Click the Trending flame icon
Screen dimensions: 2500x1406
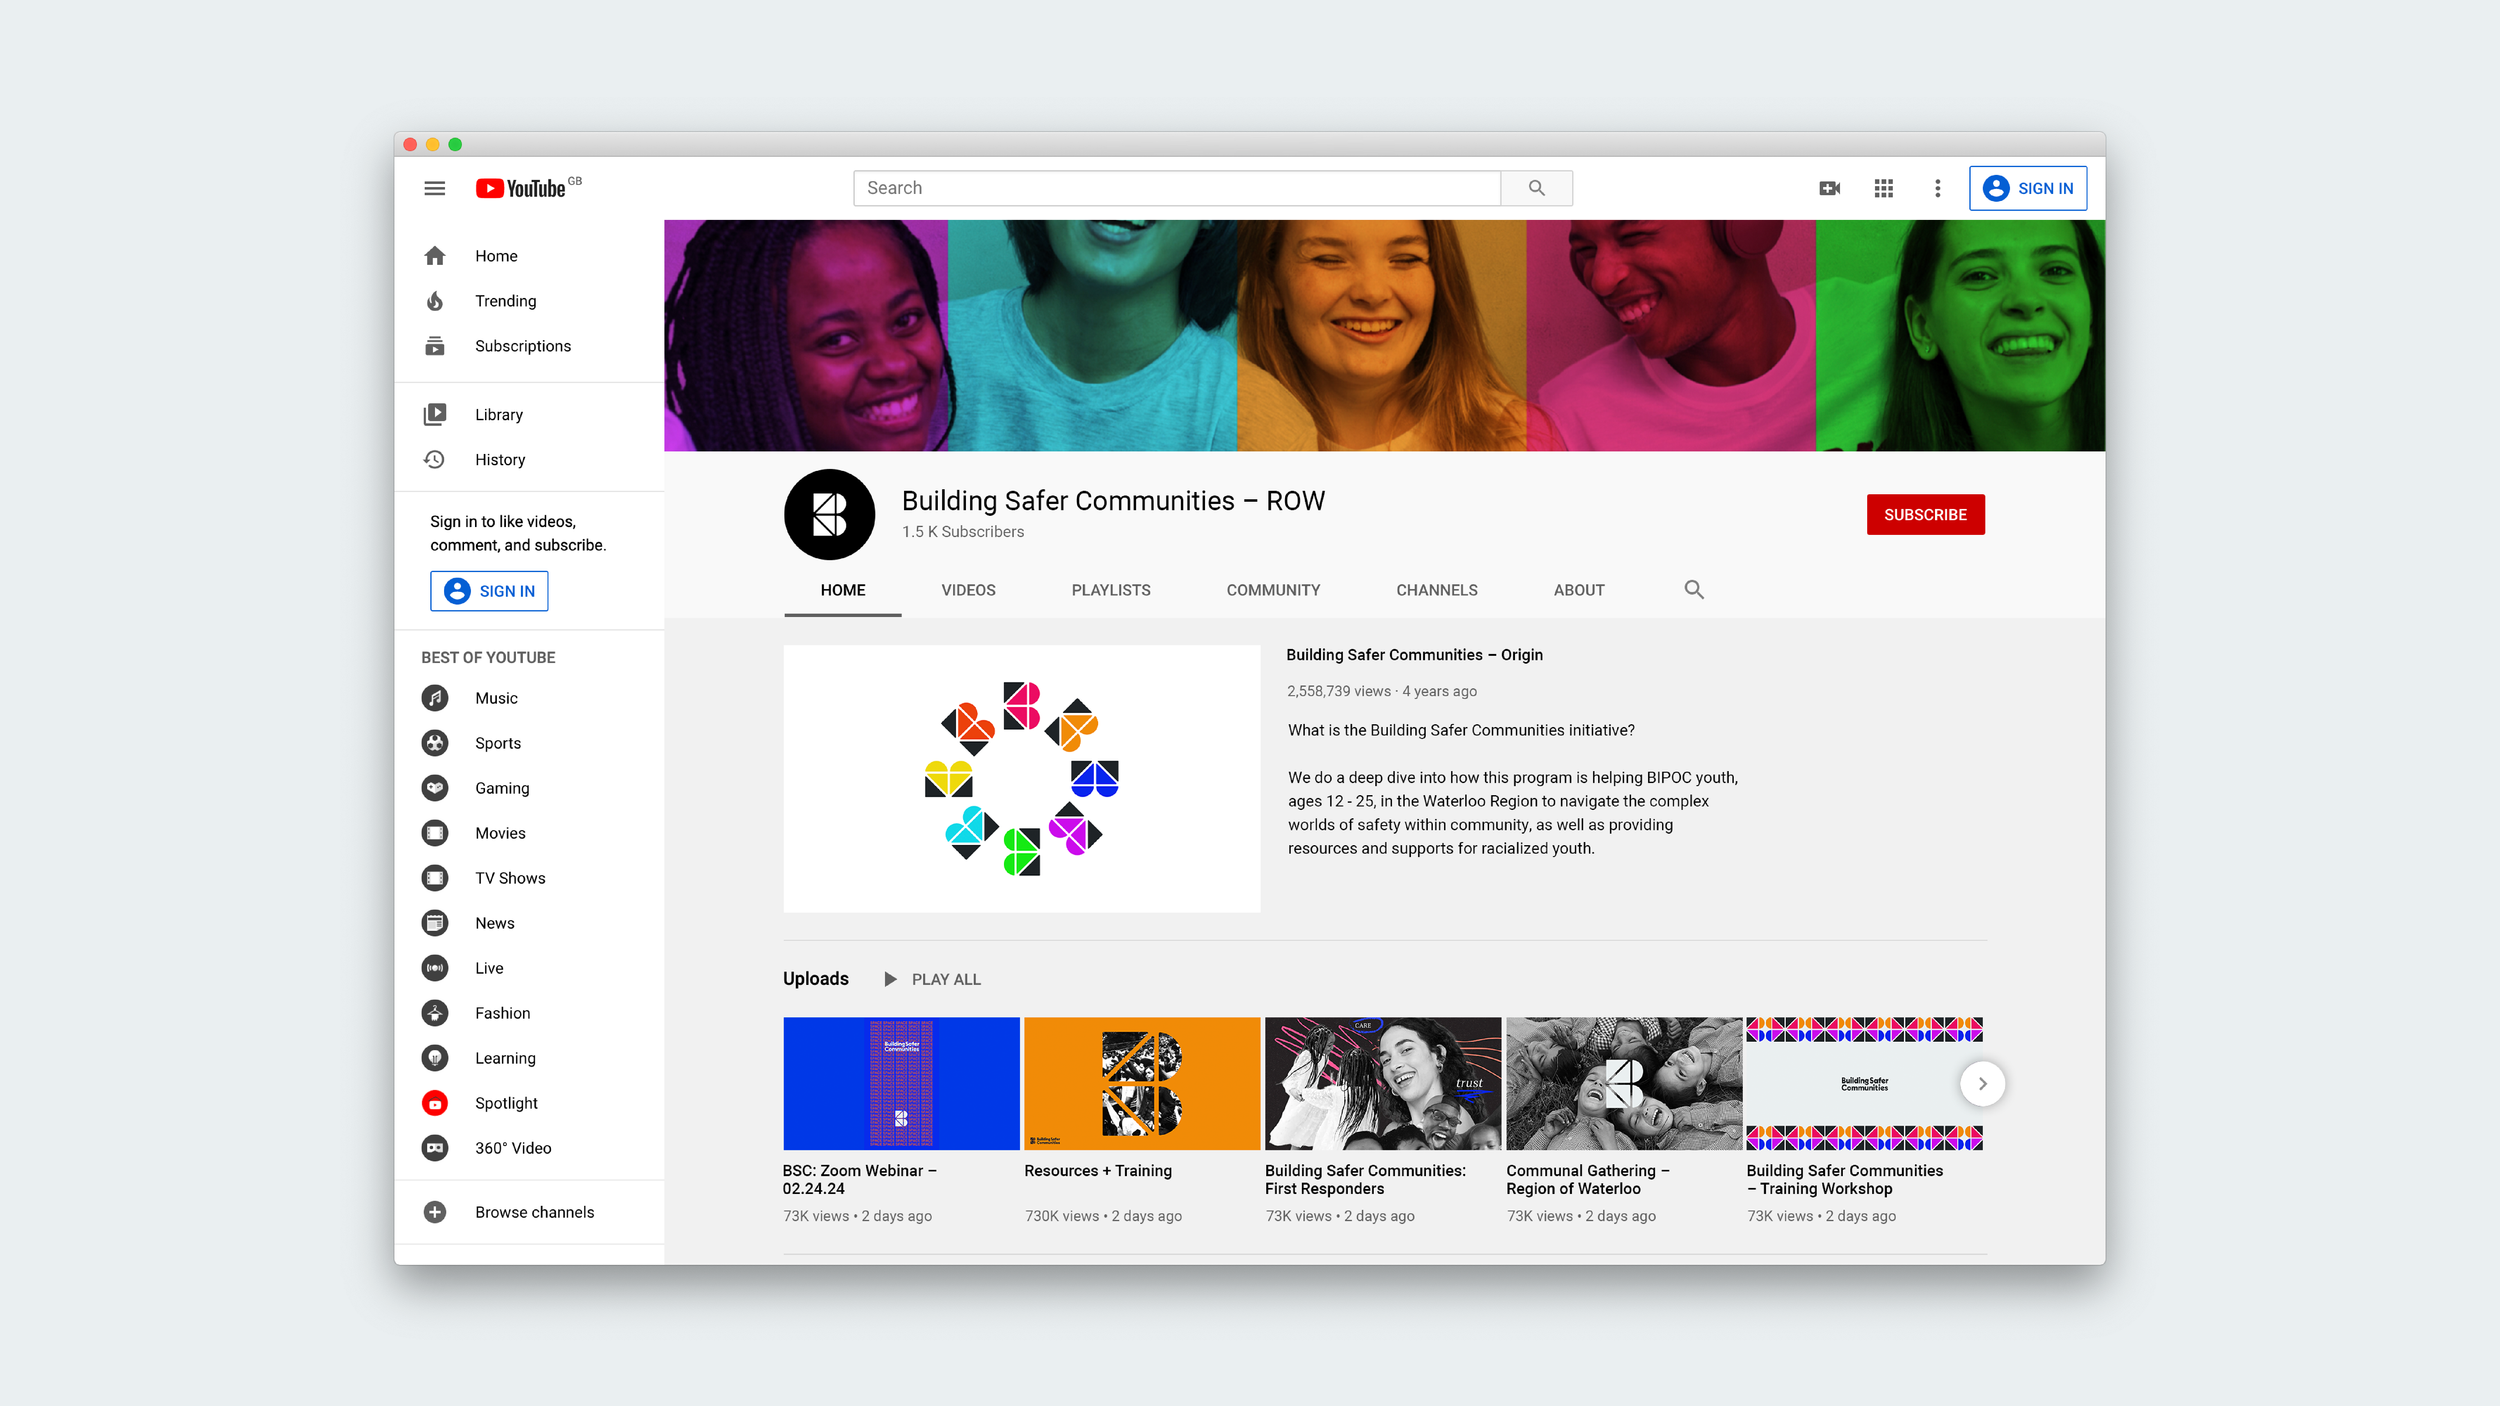(x=434, y=301)
